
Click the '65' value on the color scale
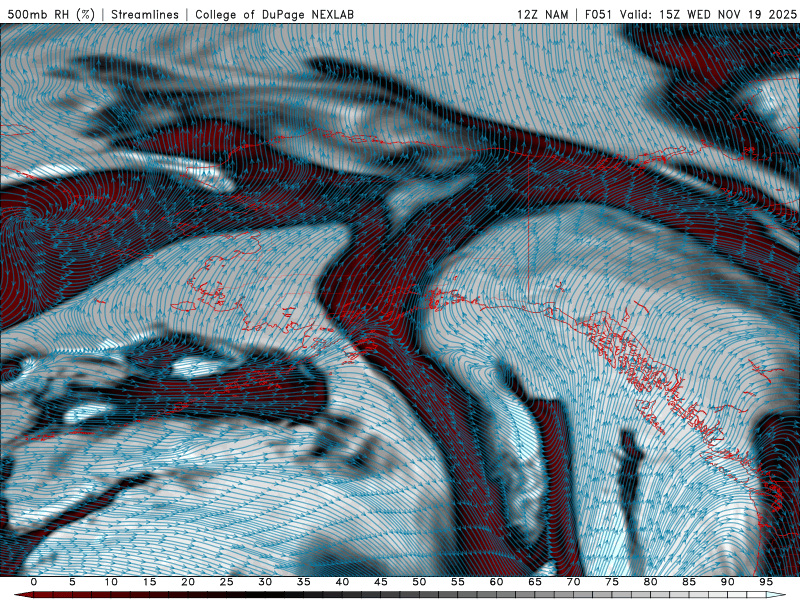click(x=535, y=582)
